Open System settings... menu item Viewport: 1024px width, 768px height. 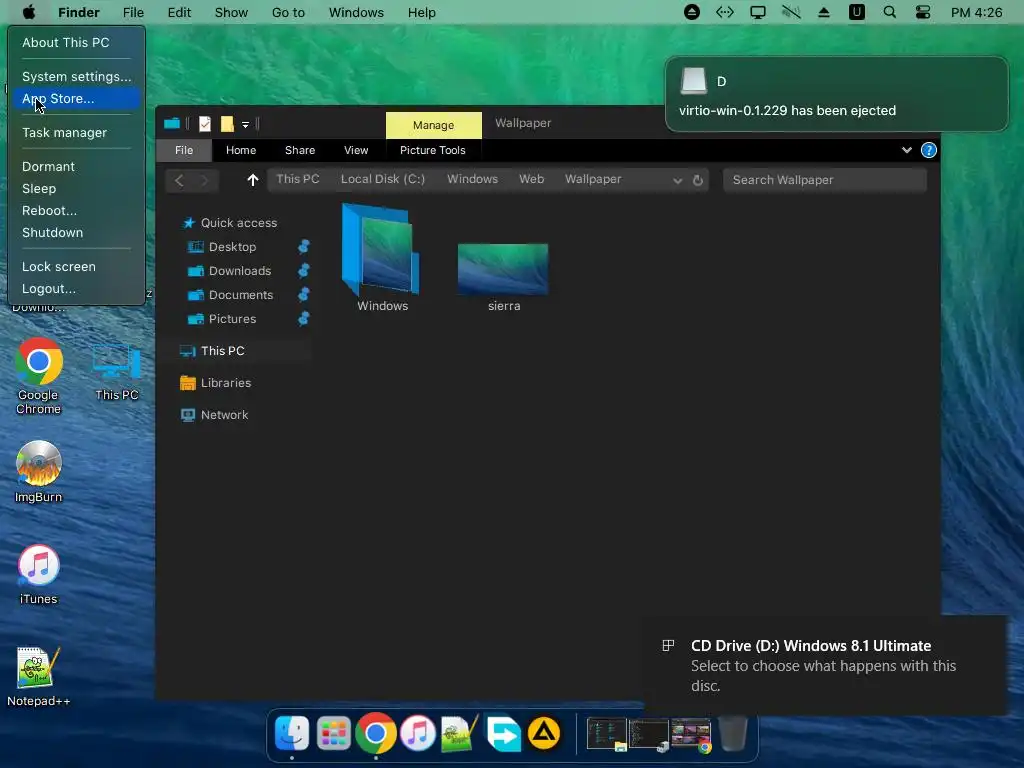pos(76,76)
